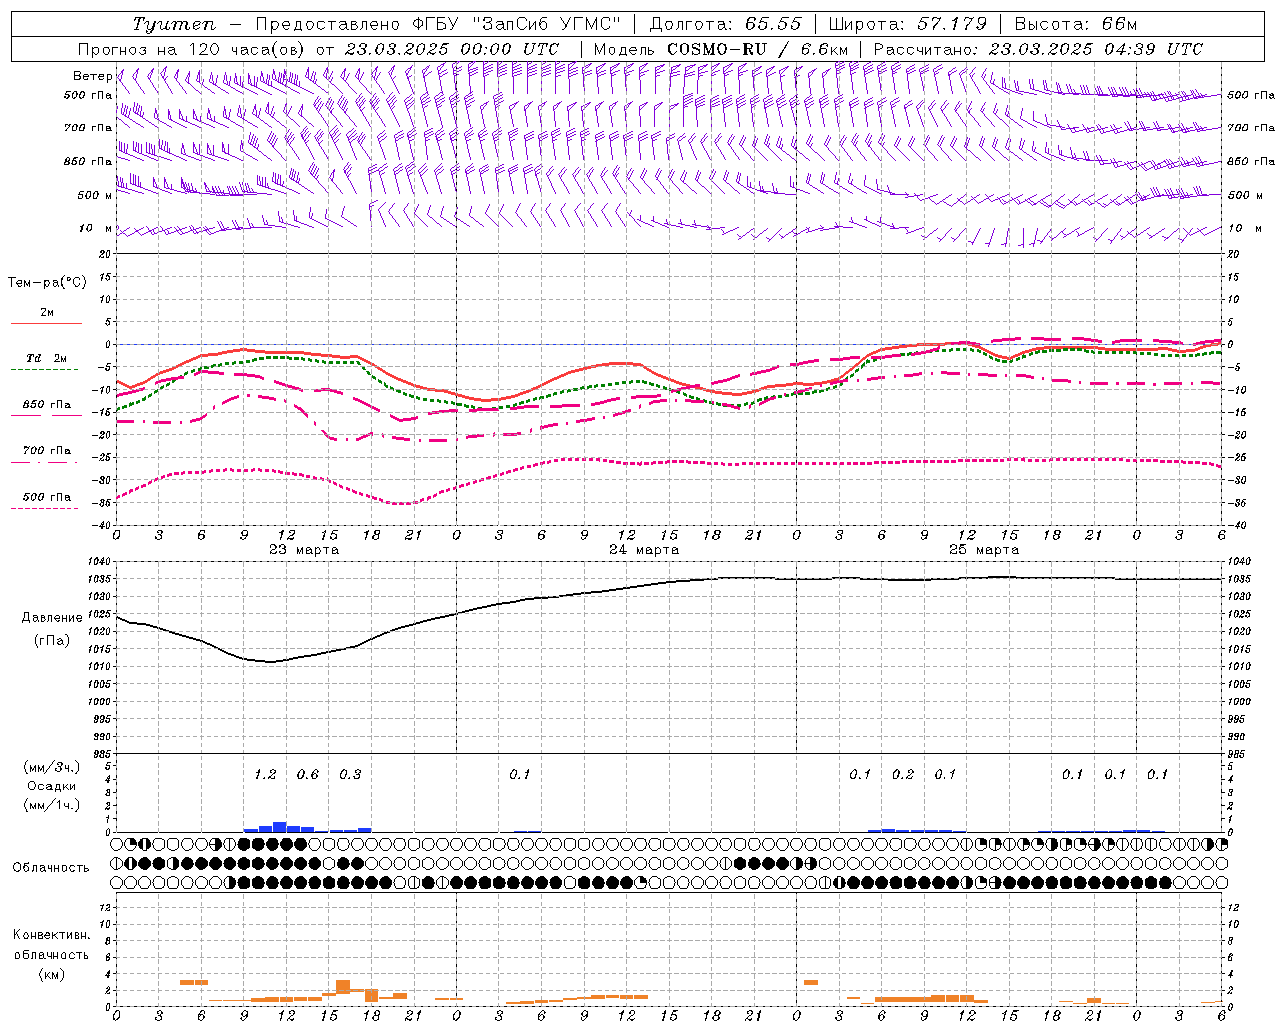
Task: Click the 'Высота: 66м' header value
Action: (x=1076, y=24)
